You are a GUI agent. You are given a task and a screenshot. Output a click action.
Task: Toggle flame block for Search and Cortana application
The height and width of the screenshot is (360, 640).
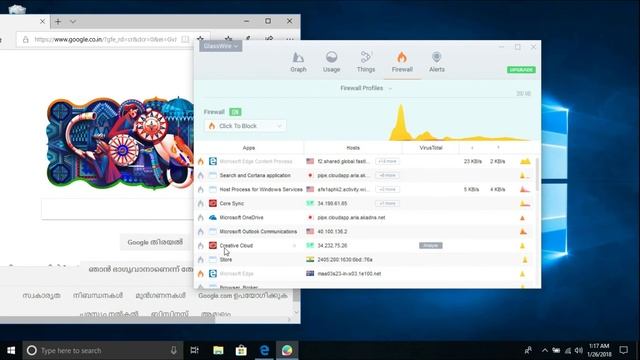[200, 176]
